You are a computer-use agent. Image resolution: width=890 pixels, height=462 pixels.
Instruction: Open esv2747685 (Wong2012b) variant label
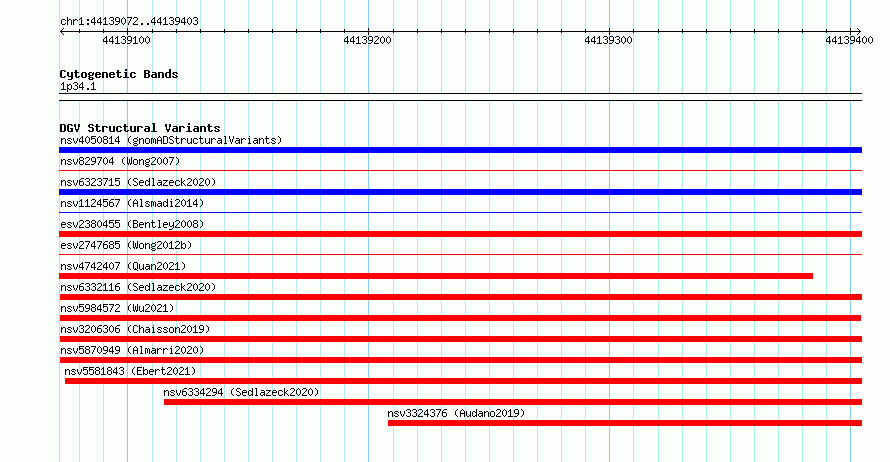(126, 245)
